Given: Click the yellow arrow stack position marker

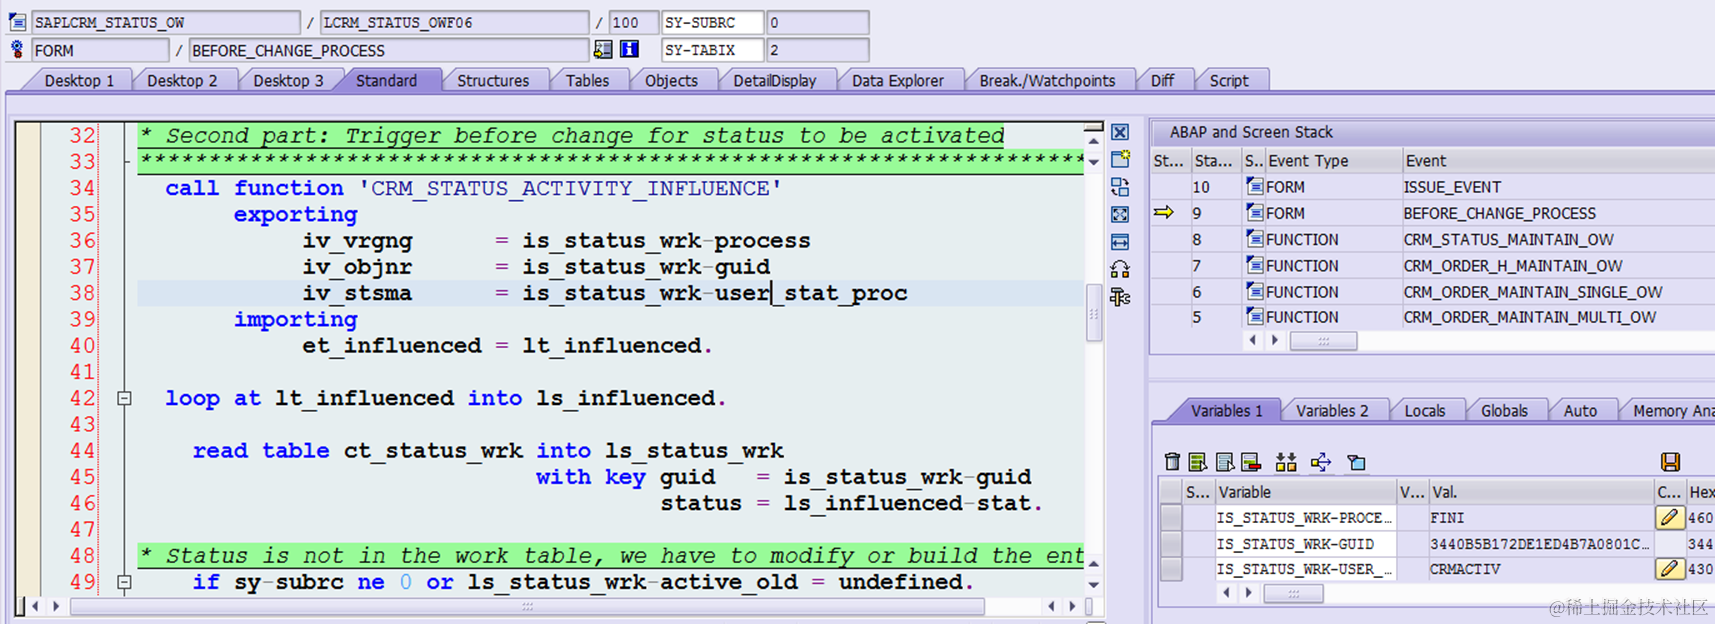Looking at the screenshot, I should [1163, 212].
